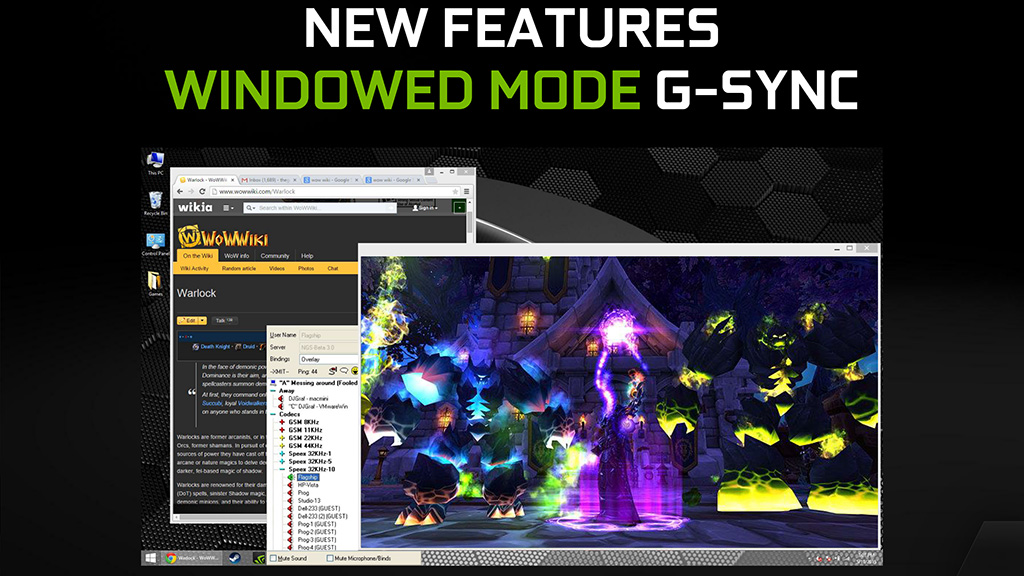Open the Wiki Activity link
The width and height of the screenshot is (1024, 576).
tap(194, 268)
